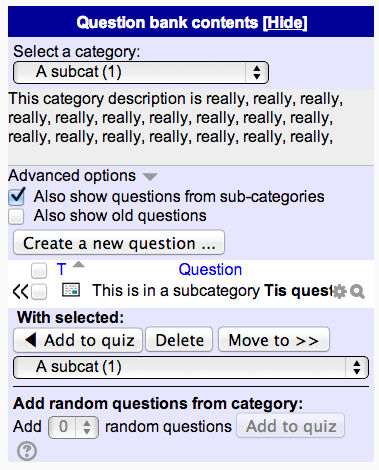This screenshot has width=379, height=470.
Task: Click the Delete button under With selected
Action: coord(179,340)
